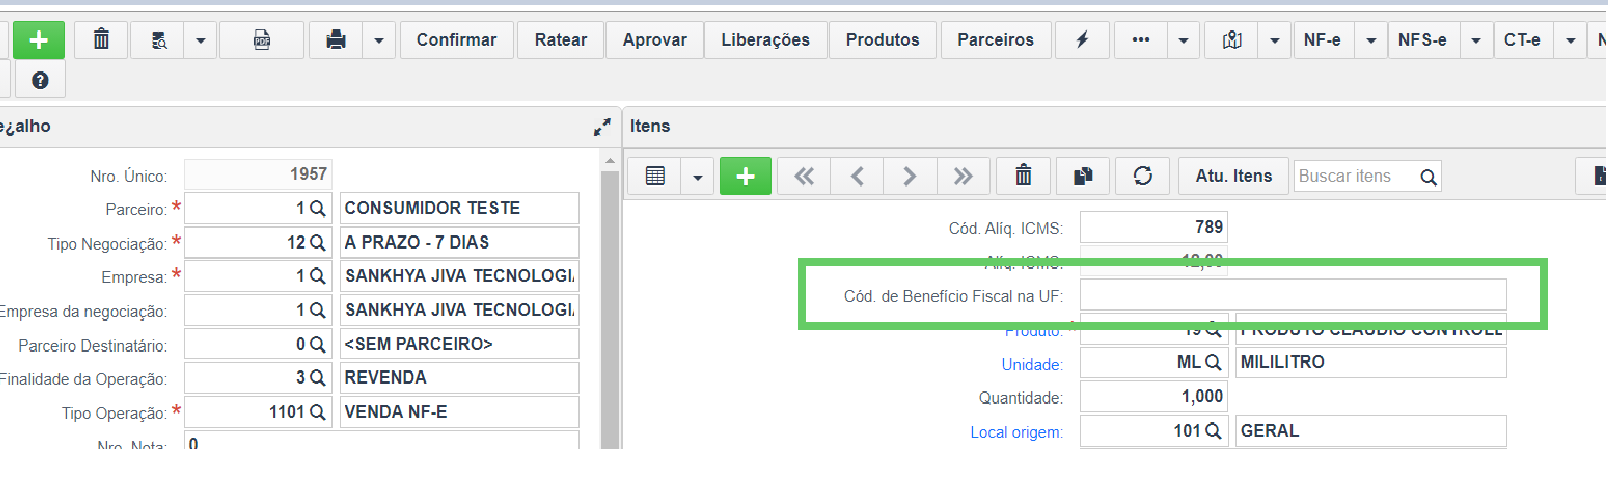Open the Parceiros button
Image resolution: width=1608 pixels, height=486 pixels.
point(996,40)
